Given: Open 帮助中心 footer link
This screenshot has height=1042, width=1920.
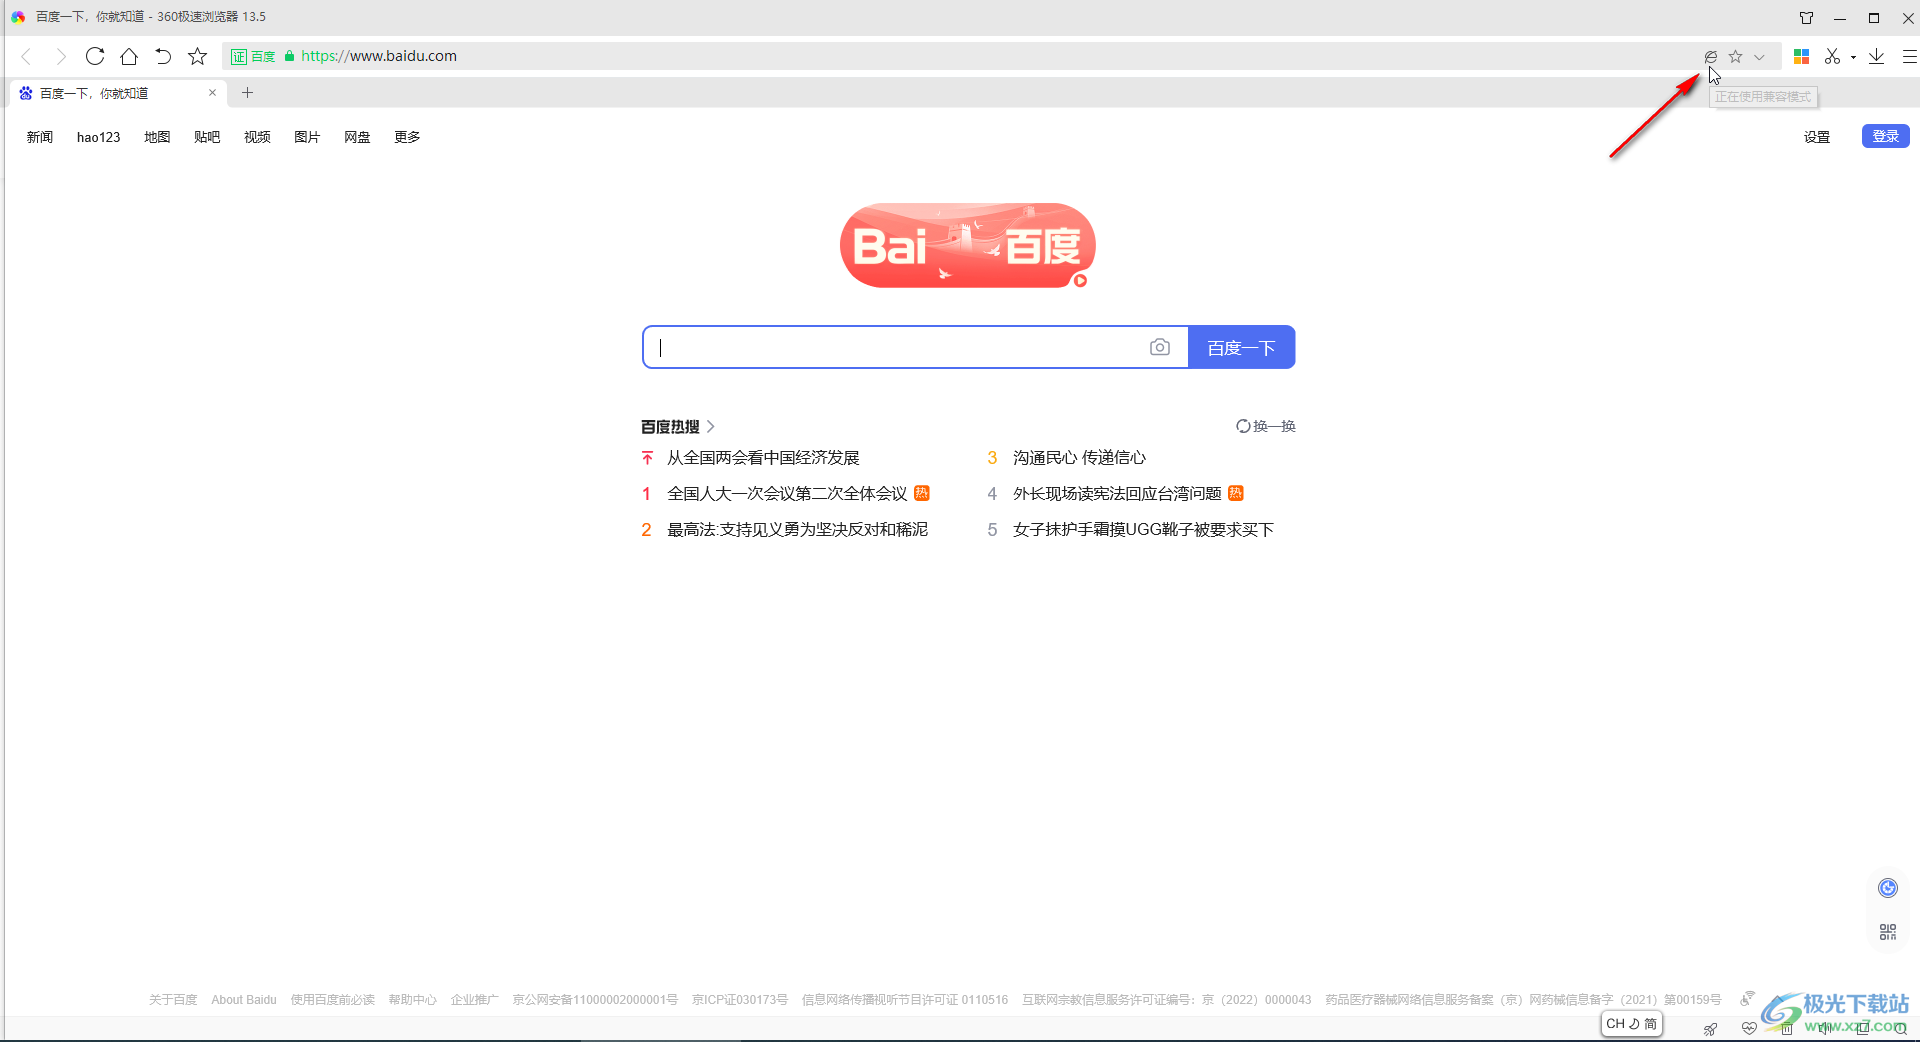Looking at the screenshot, I should tap(412, 1000).
